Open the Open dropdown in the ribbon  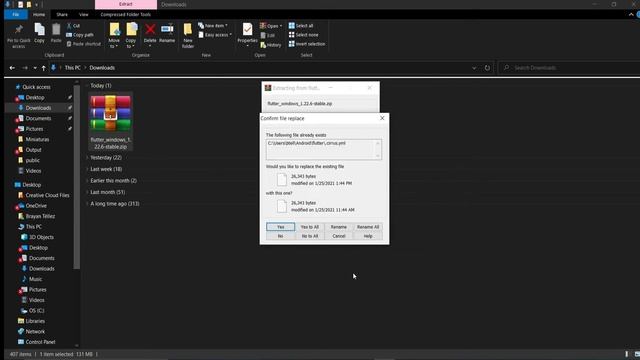click(x=271, y=26)
